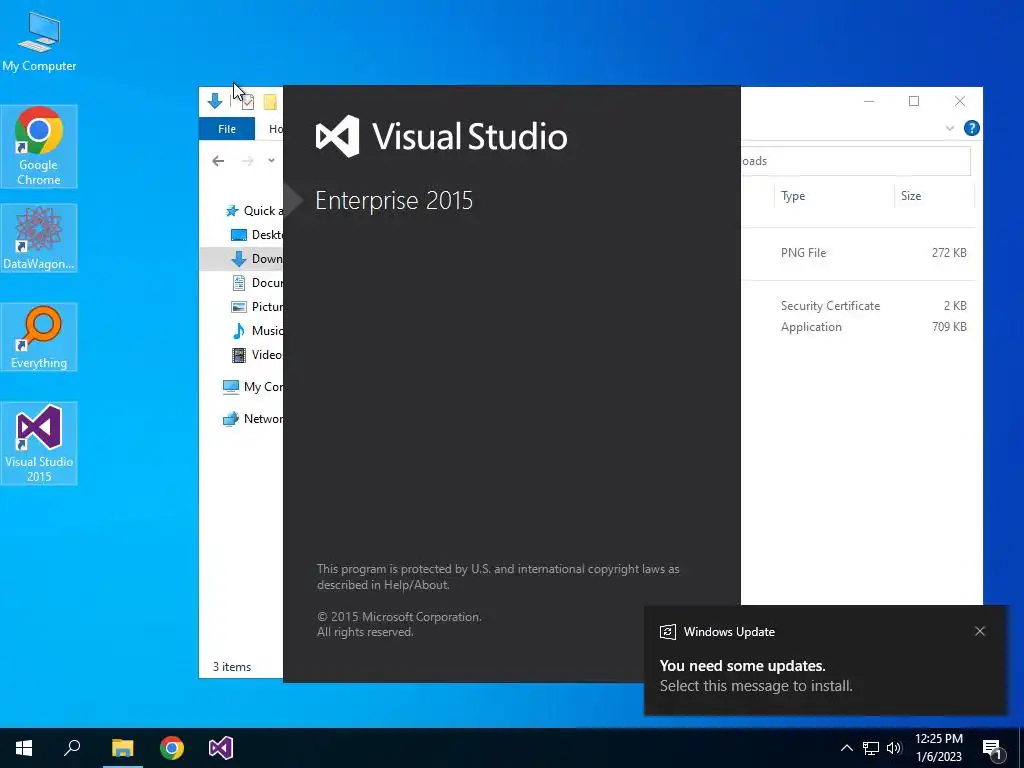Open network status tray icon
This screenshot has height=768, width=1024.
[x=871, y=748]
